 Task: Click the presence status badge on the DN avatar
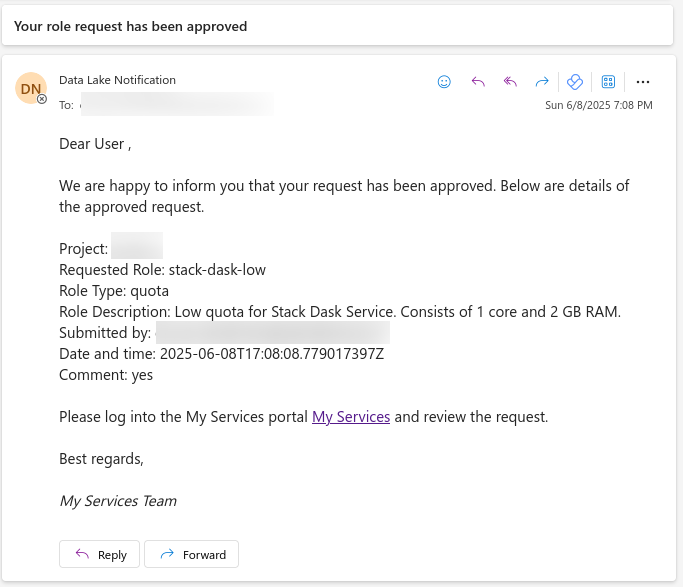pos(42,99)
